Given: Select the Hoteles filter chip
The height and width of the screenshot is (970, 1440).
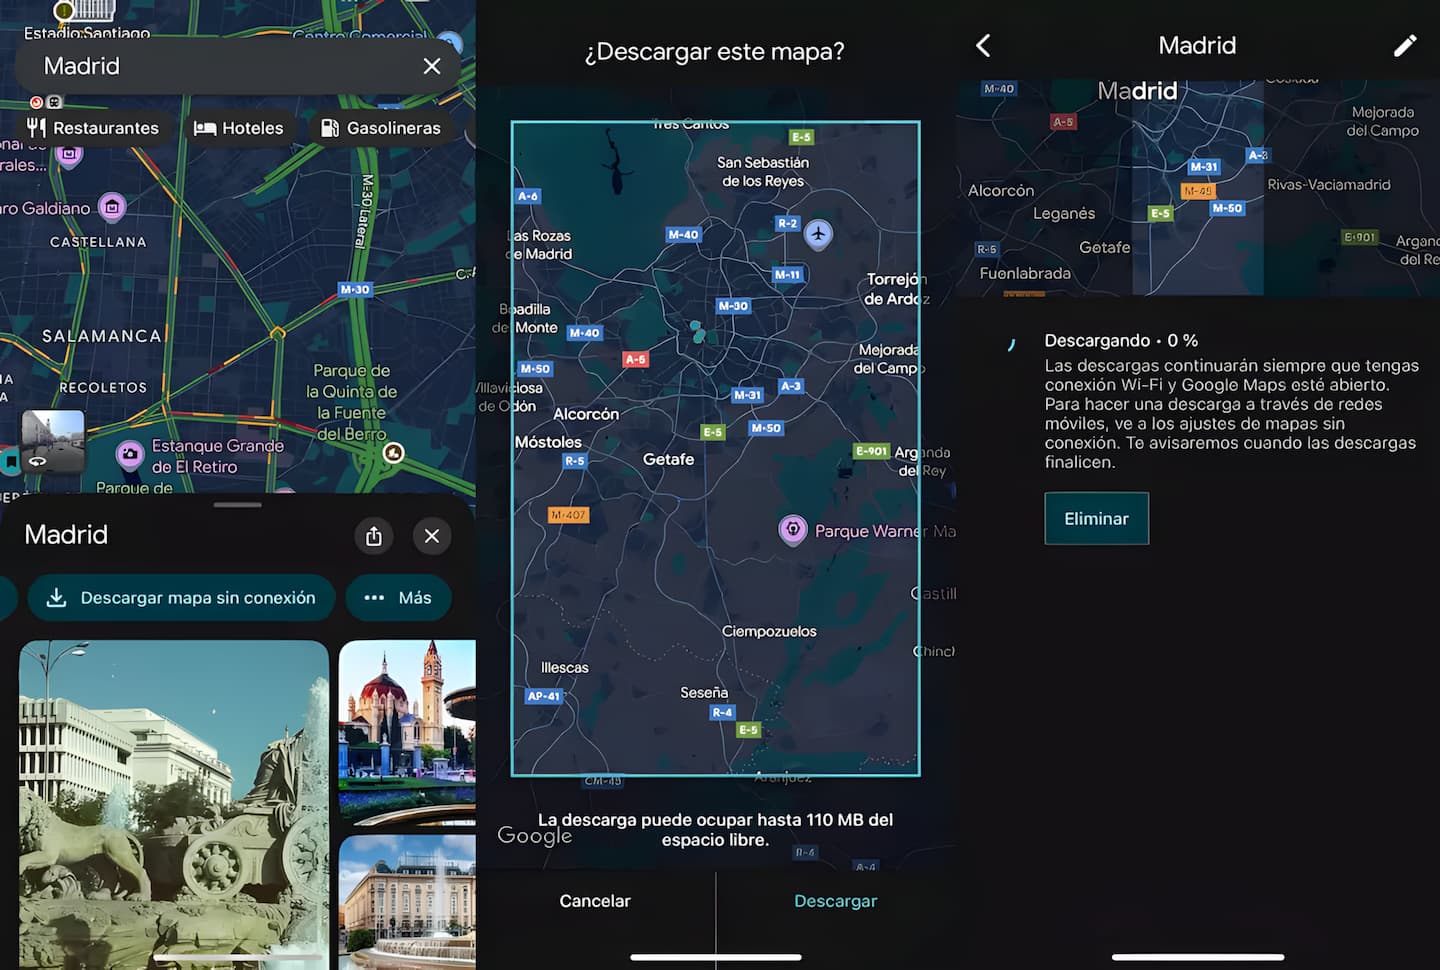Looking at the screenshot, I should pos(239,128).
